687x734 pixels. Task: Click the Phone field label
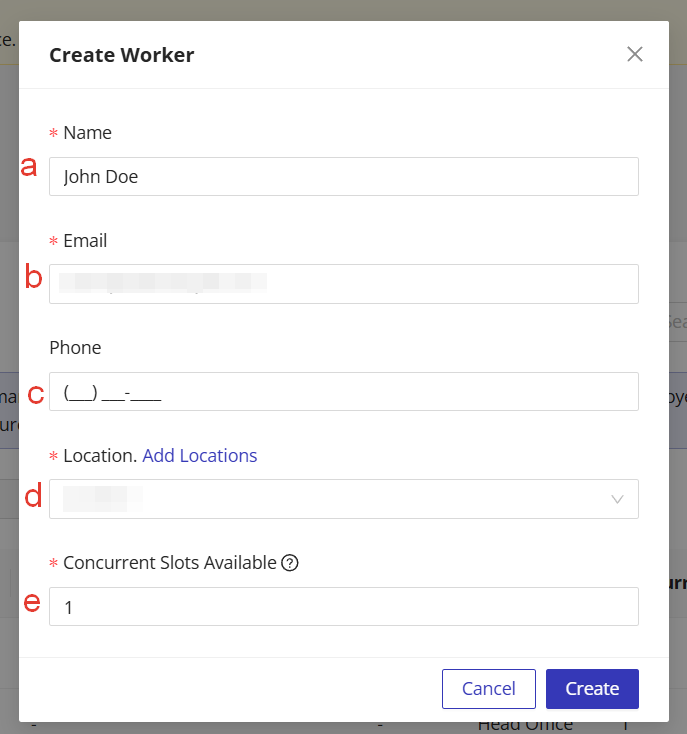pyautogui.click(x=75, y=348)
